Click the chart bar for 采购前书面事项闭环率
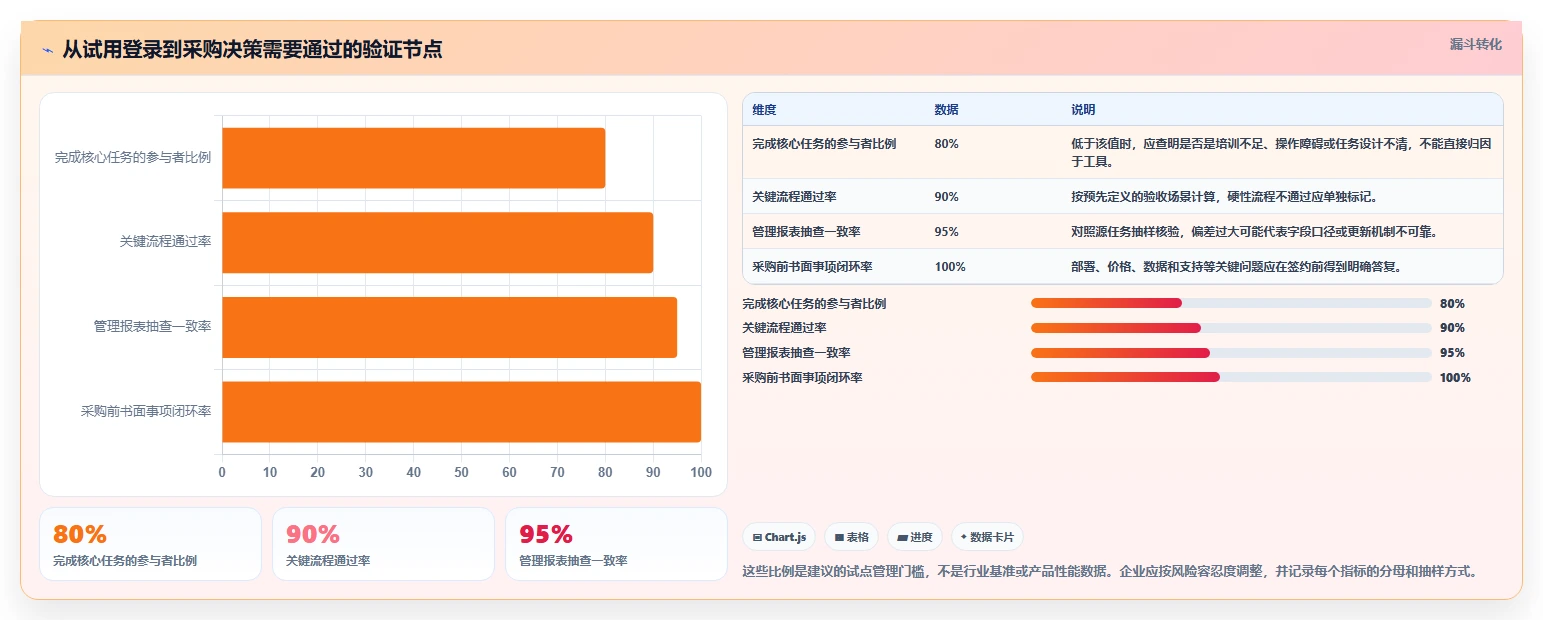Viewport: 1543px width, 620px height. (461, 412)
